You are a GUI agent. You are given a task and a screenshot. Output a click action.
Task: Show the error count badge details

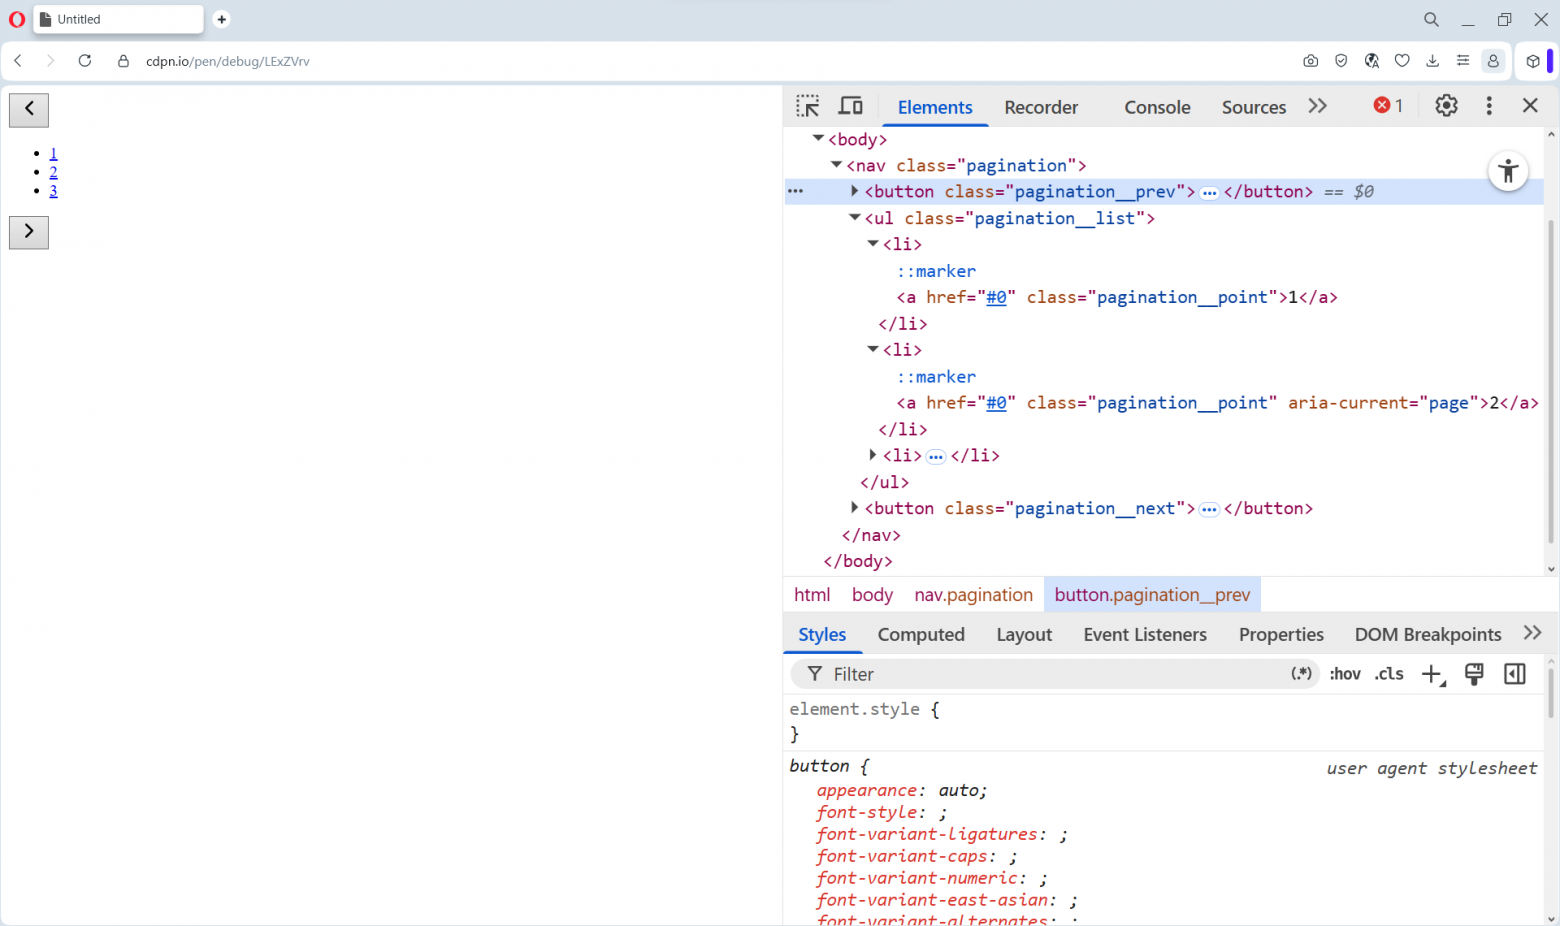tap(1388, 106)
